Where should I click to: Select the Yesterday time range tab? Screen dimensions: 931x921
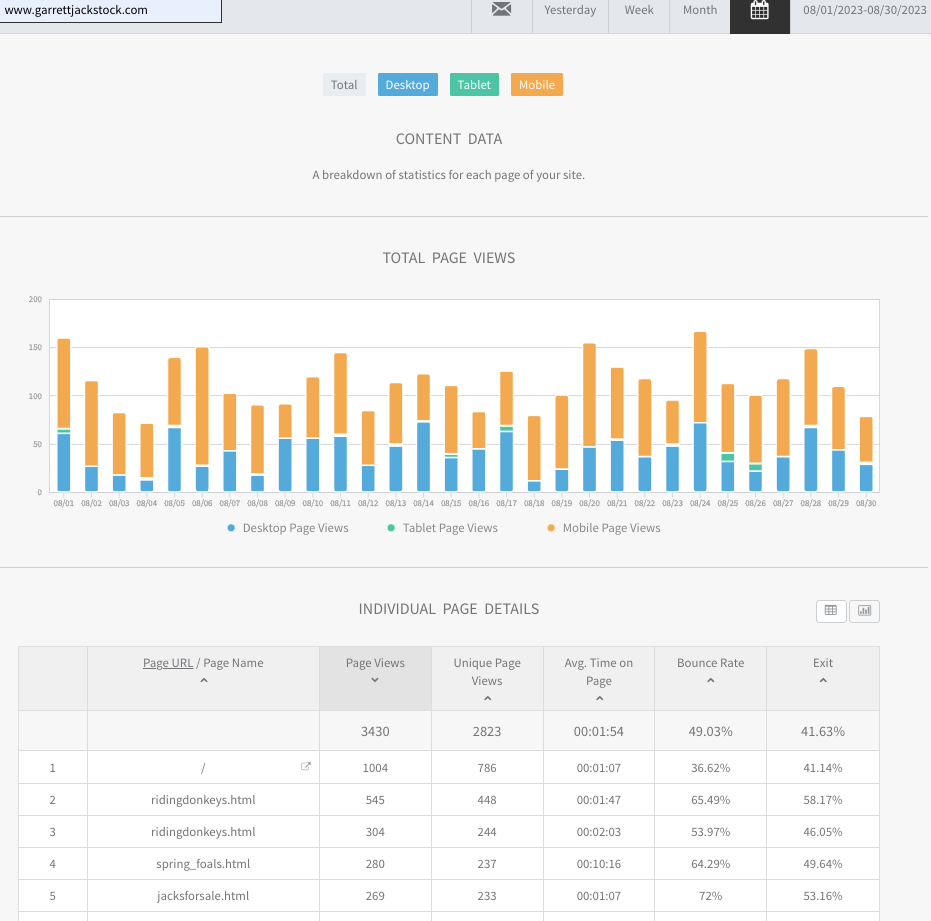pyautogui.click(x=570, y=10)
